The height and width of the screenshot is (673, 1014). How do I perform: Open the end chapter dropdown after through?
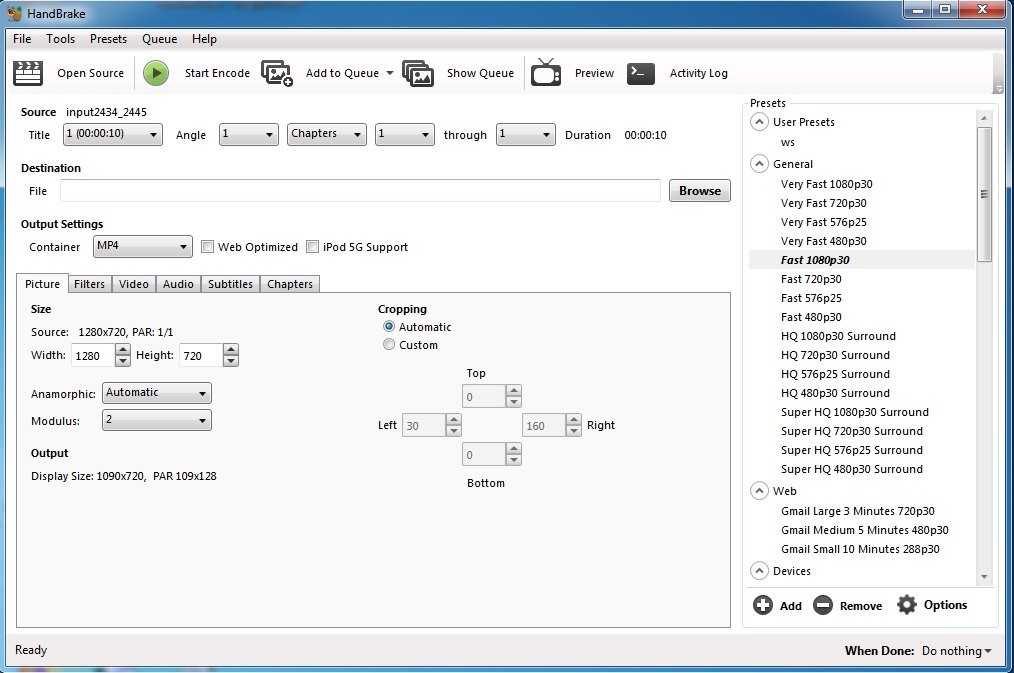click(526, 134)
